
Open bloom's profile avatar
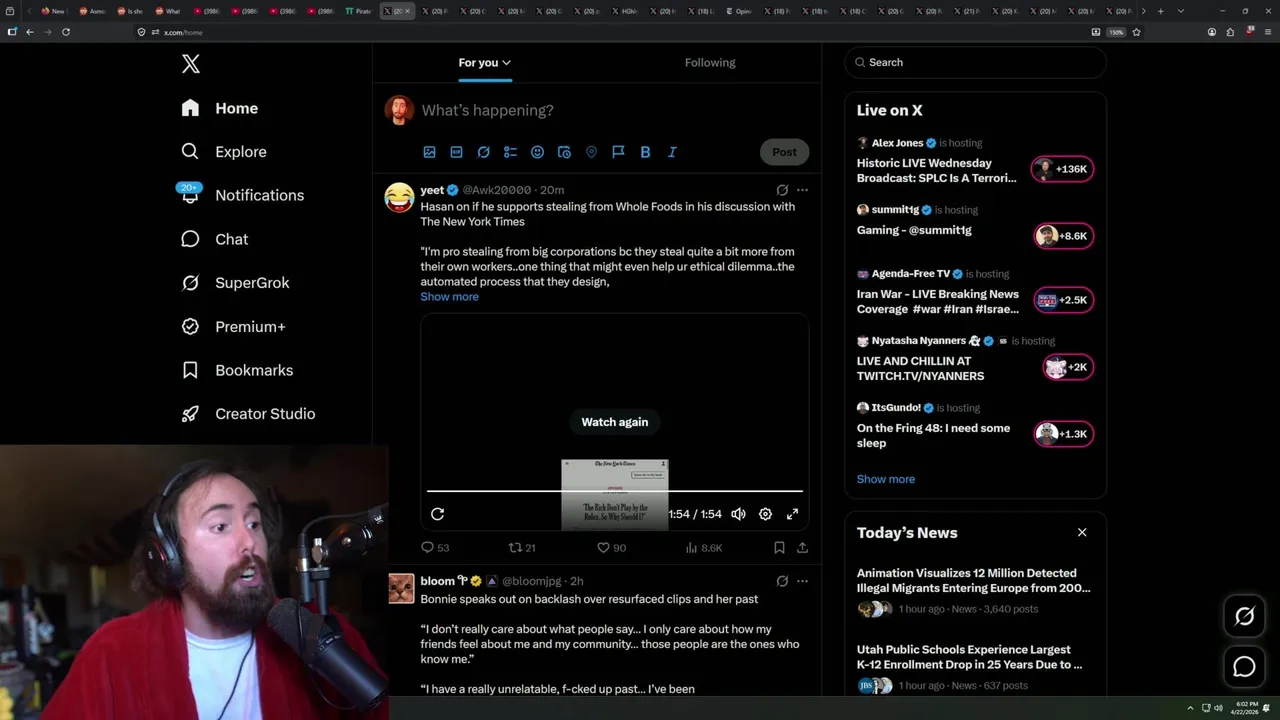pos(401,588)
